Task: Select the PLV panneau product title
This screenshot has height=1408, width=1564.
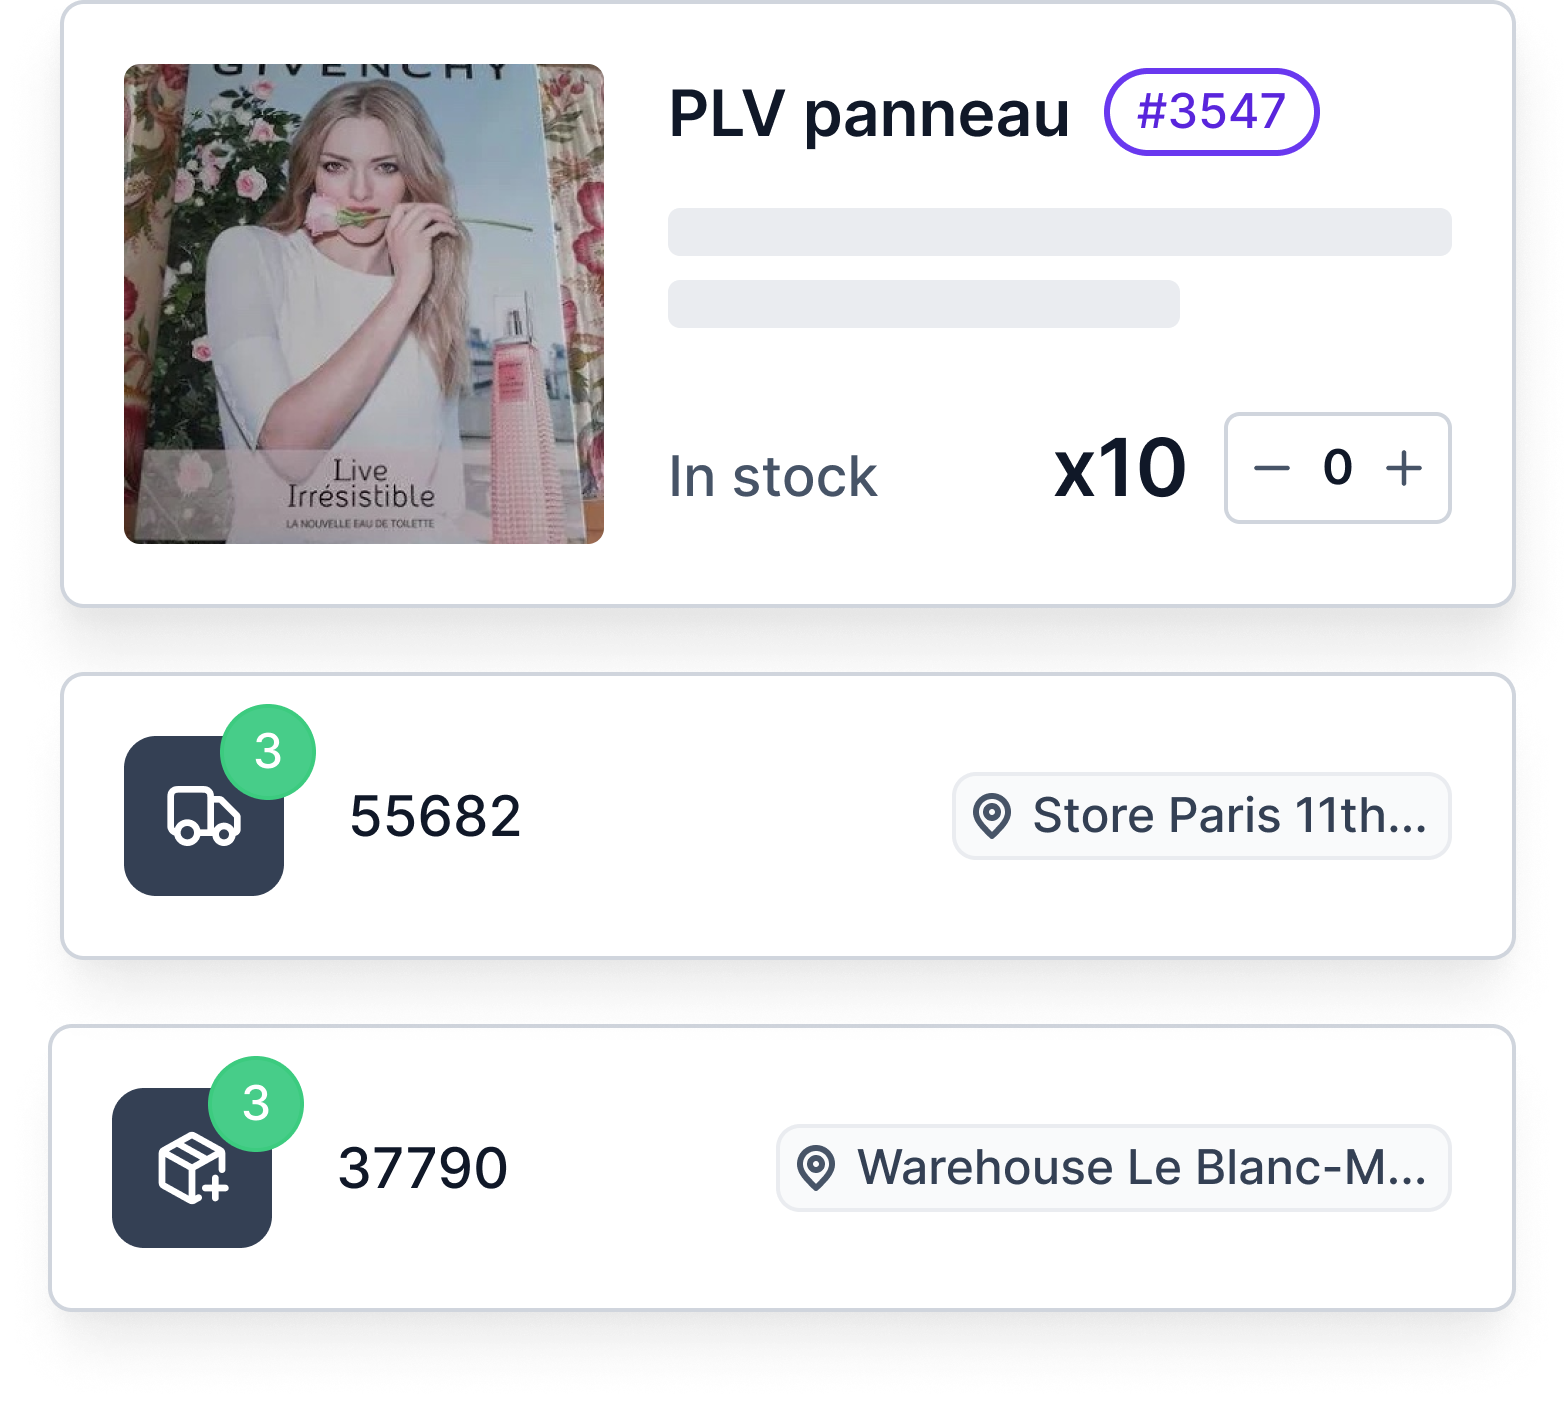Action: coord(869,113)
